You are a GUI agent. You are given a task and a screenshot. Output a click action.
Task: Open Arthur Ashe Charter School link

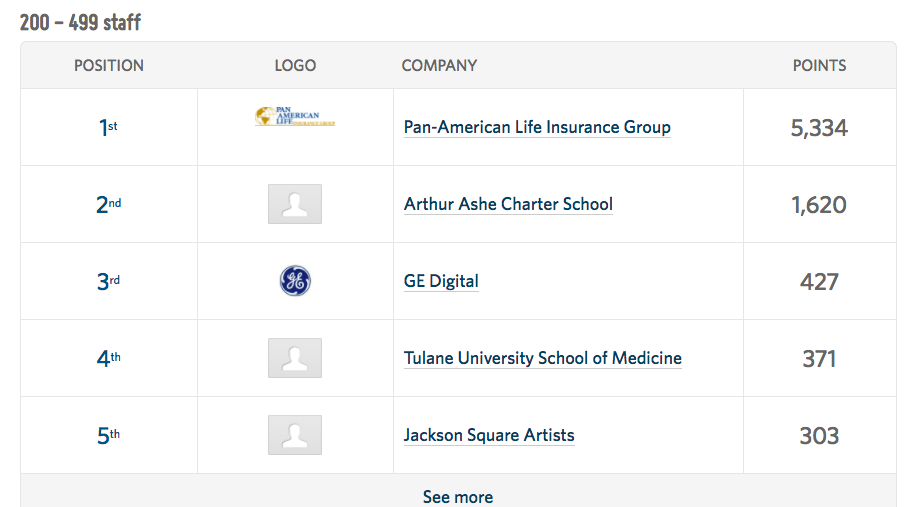(508, 204)
